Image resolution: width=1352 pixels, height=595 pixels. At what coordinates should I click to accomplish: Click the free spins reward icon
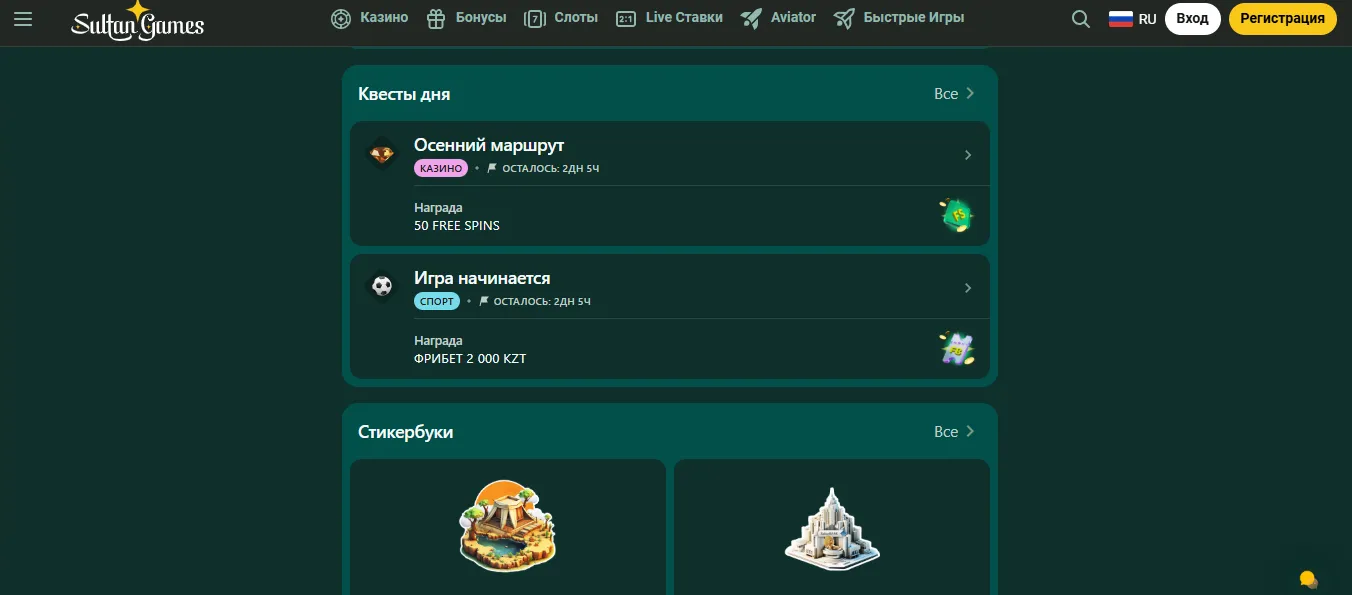[957, 216]
